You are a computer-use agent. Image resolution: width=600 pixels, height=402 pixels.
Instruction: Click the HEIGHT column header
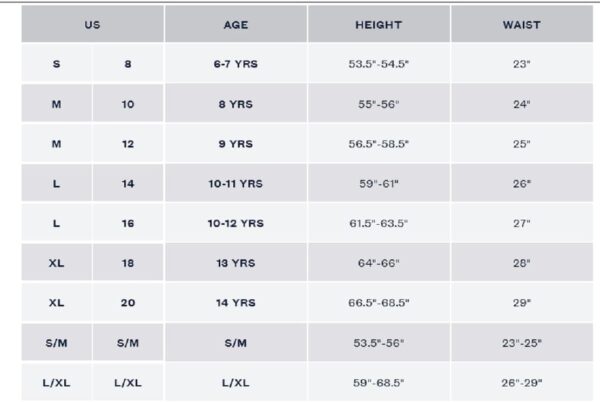click(378, 25)
